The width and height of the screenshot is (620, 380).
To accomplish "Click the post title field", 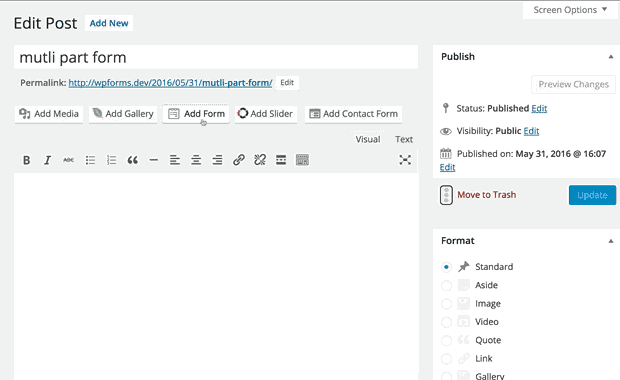I will point(216,57).
